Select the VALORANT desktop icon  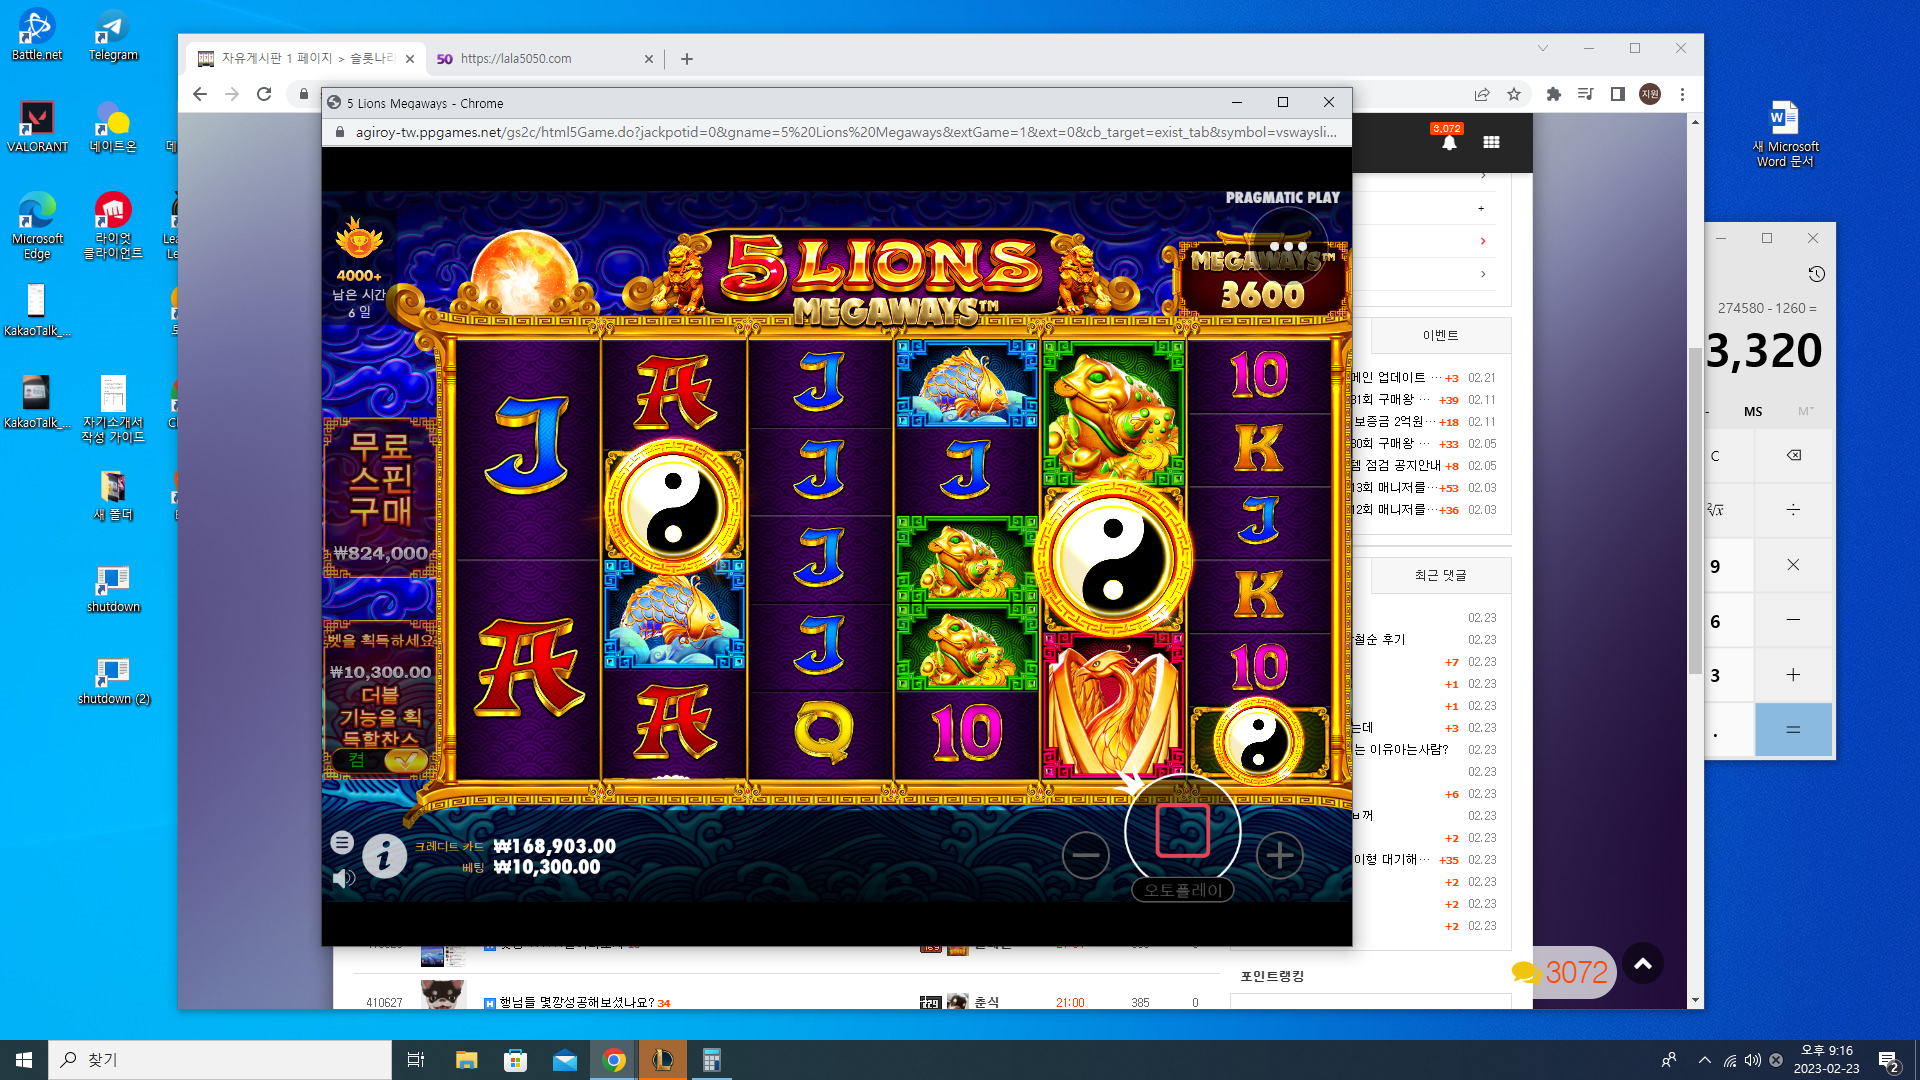click(x=37, y=127)
